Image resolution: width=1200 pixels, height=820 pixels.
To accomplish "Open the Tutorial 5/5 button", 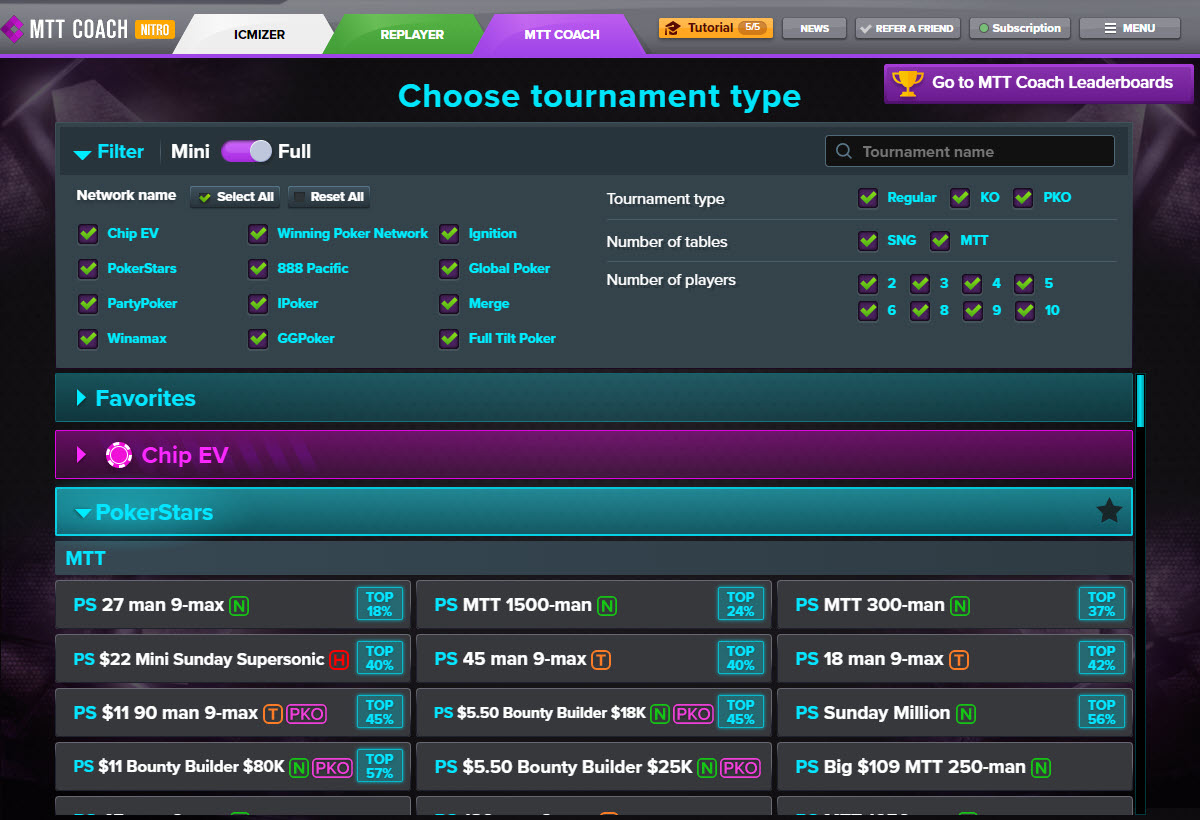I will (x=714, y=28).
